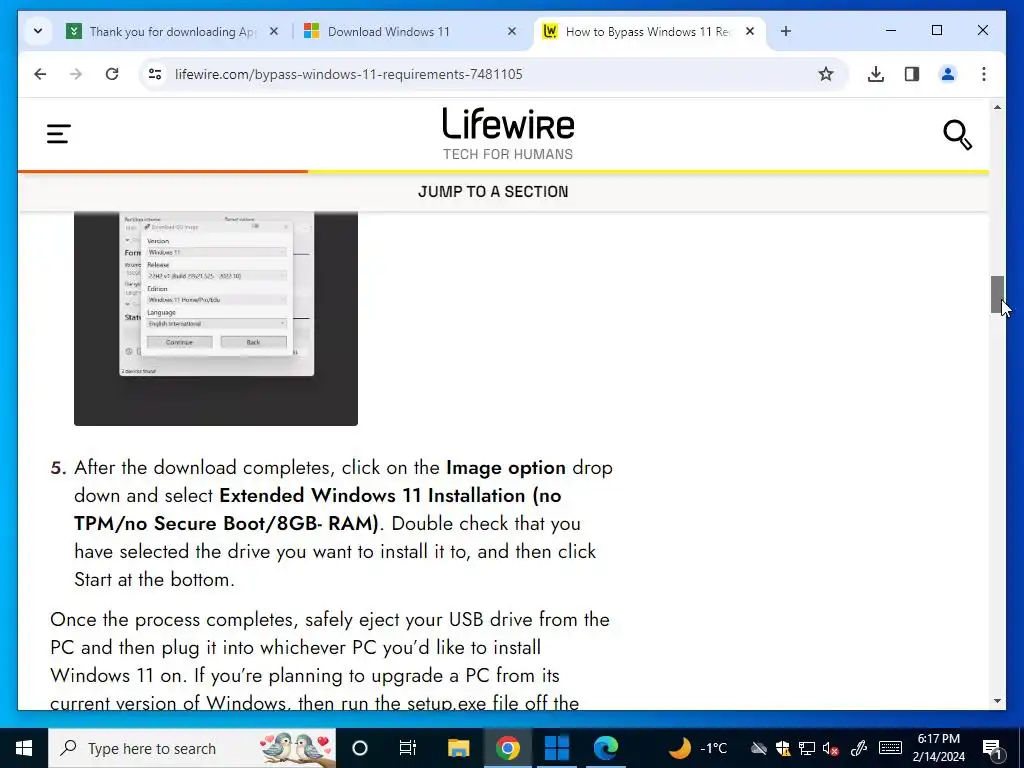Open the Lifewire hamburger menu

click(59, 134)
